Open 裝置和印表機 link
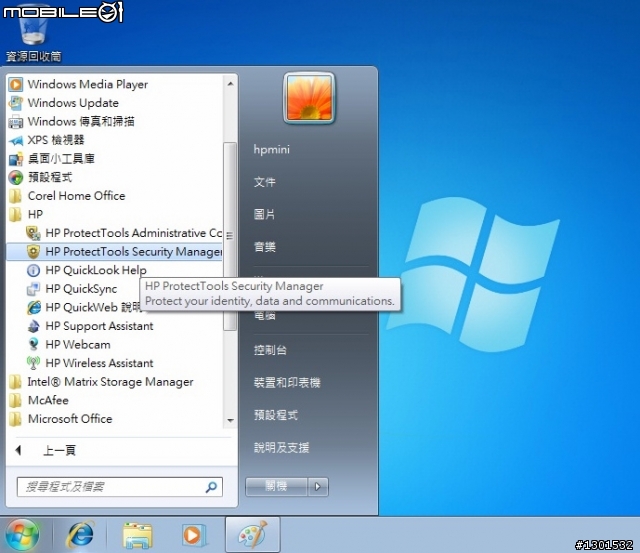 pyautogui.click(x=287, y=383)
